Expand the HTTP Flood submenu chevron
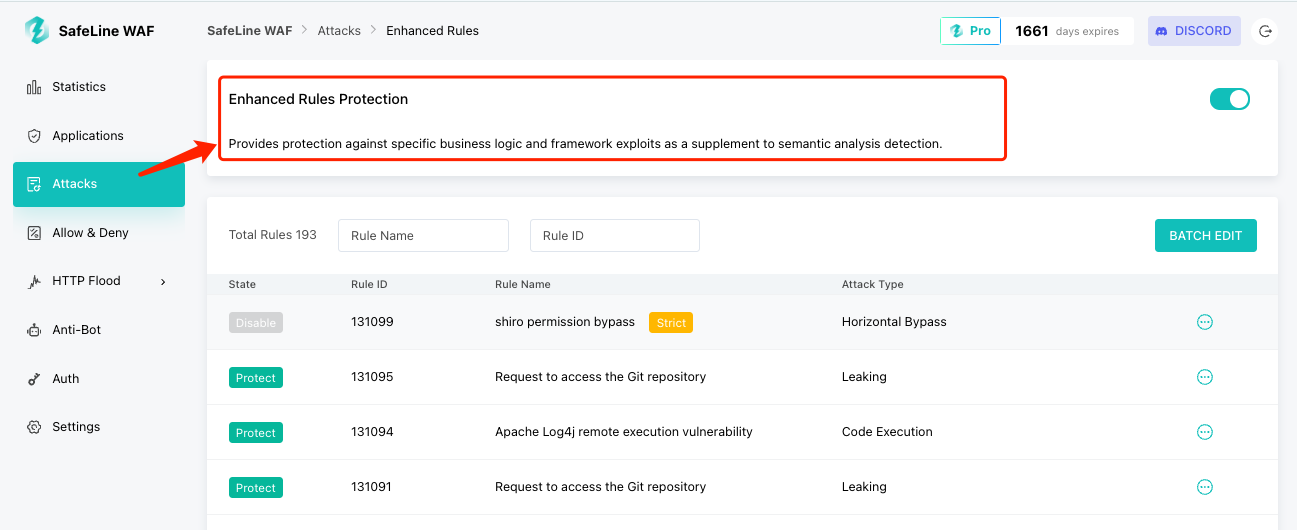Viewport: 1297px width, 530px height. coord(163,282)
